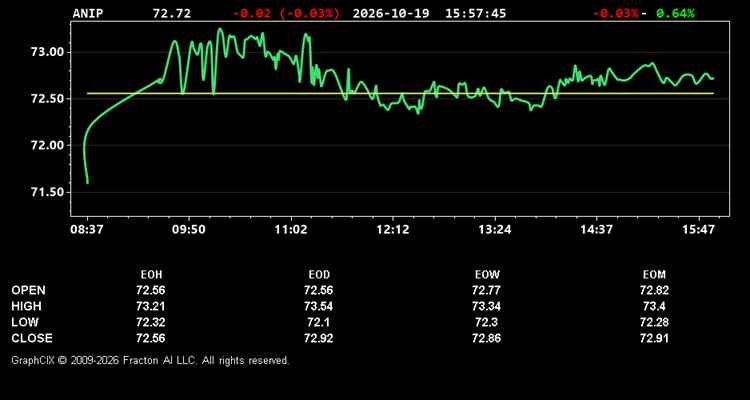The width and height of the screenshot is (750, 400).
Task: Select the EOW high value 73.34
Action: [486, 306]
